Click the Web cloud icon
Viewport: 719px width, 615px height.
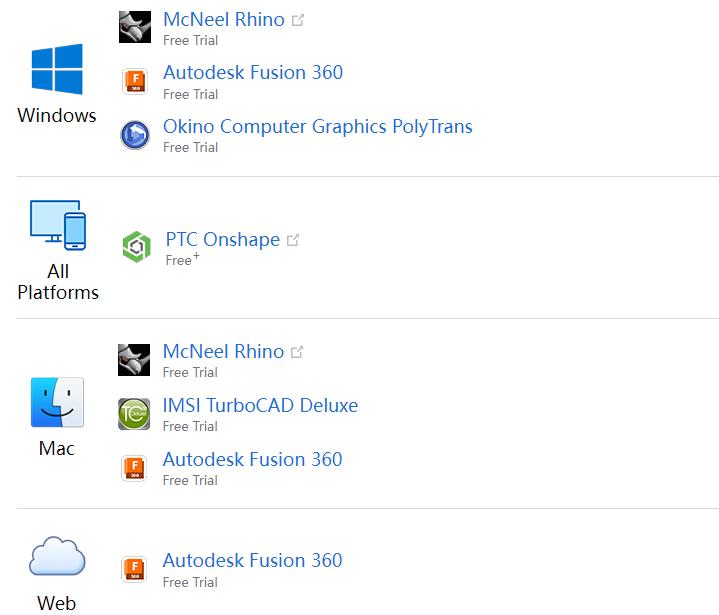(x=57, y=556)
